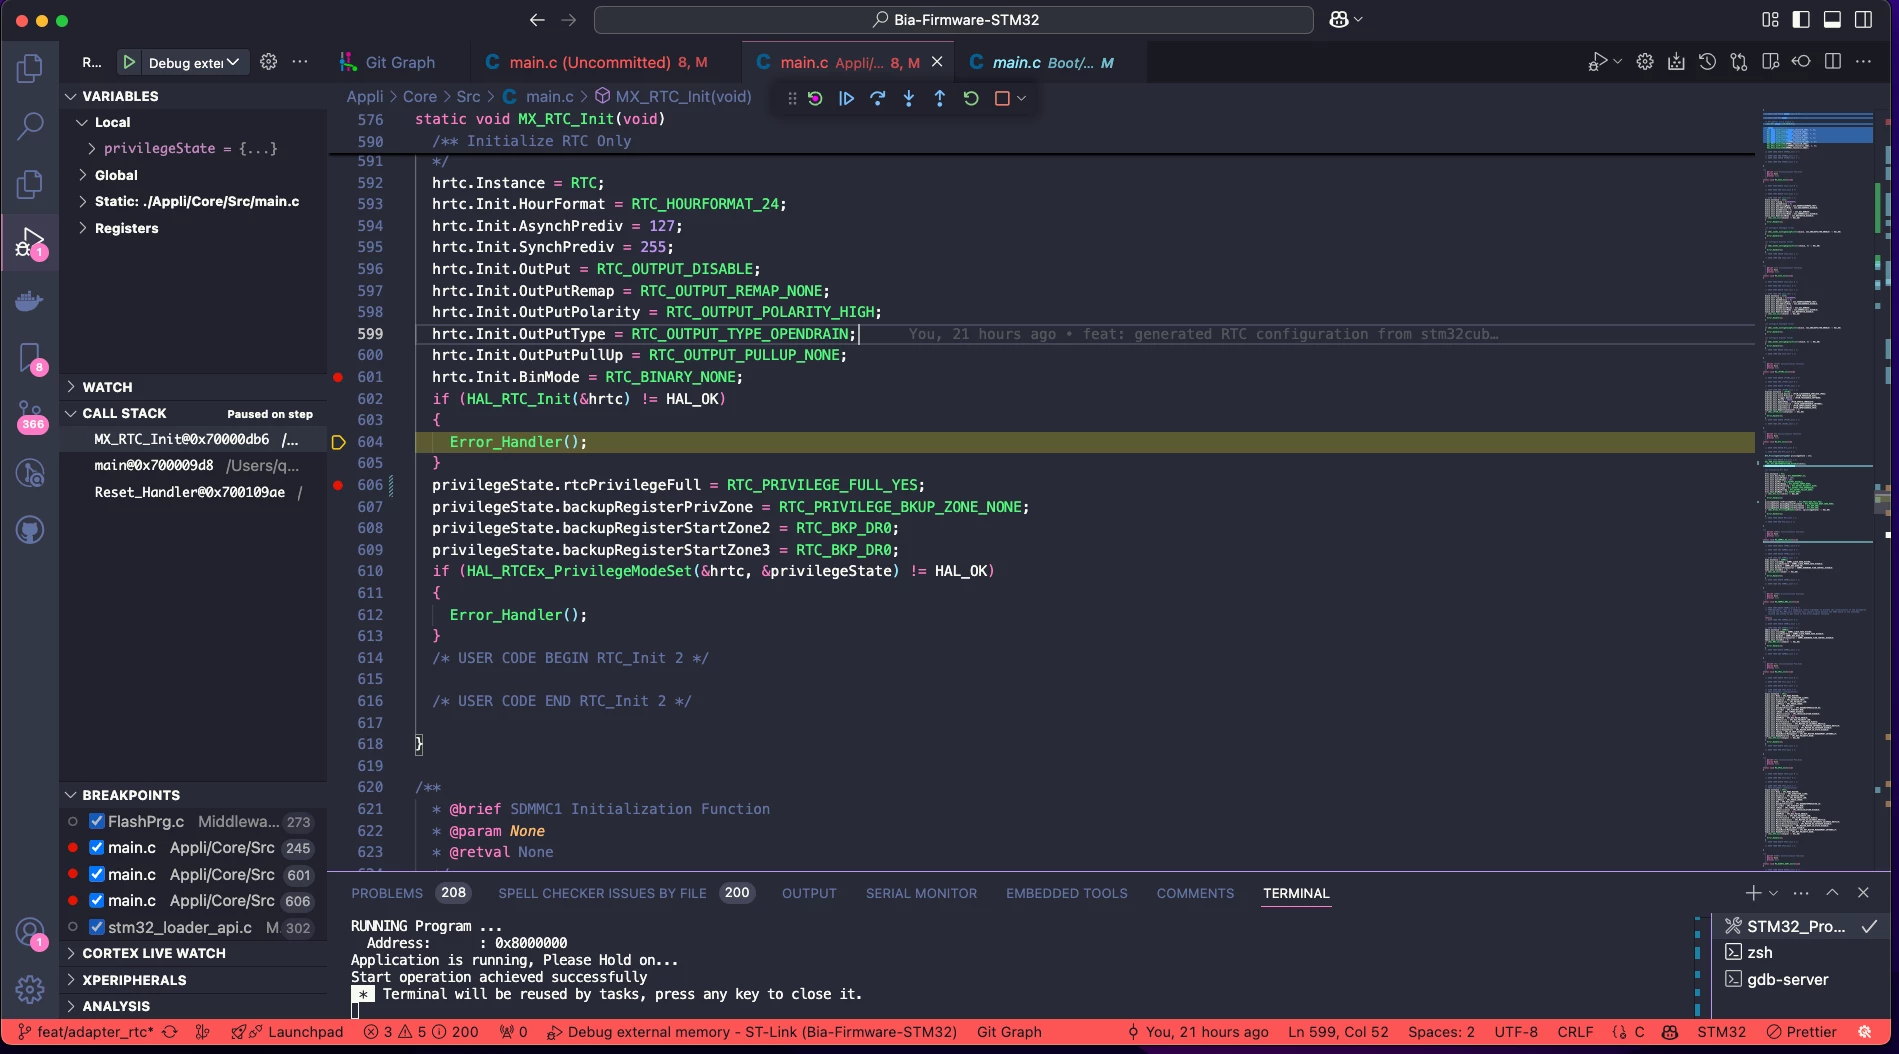Uncheck the FlashPrg.c breakpoint checkbox

(97, 821)
